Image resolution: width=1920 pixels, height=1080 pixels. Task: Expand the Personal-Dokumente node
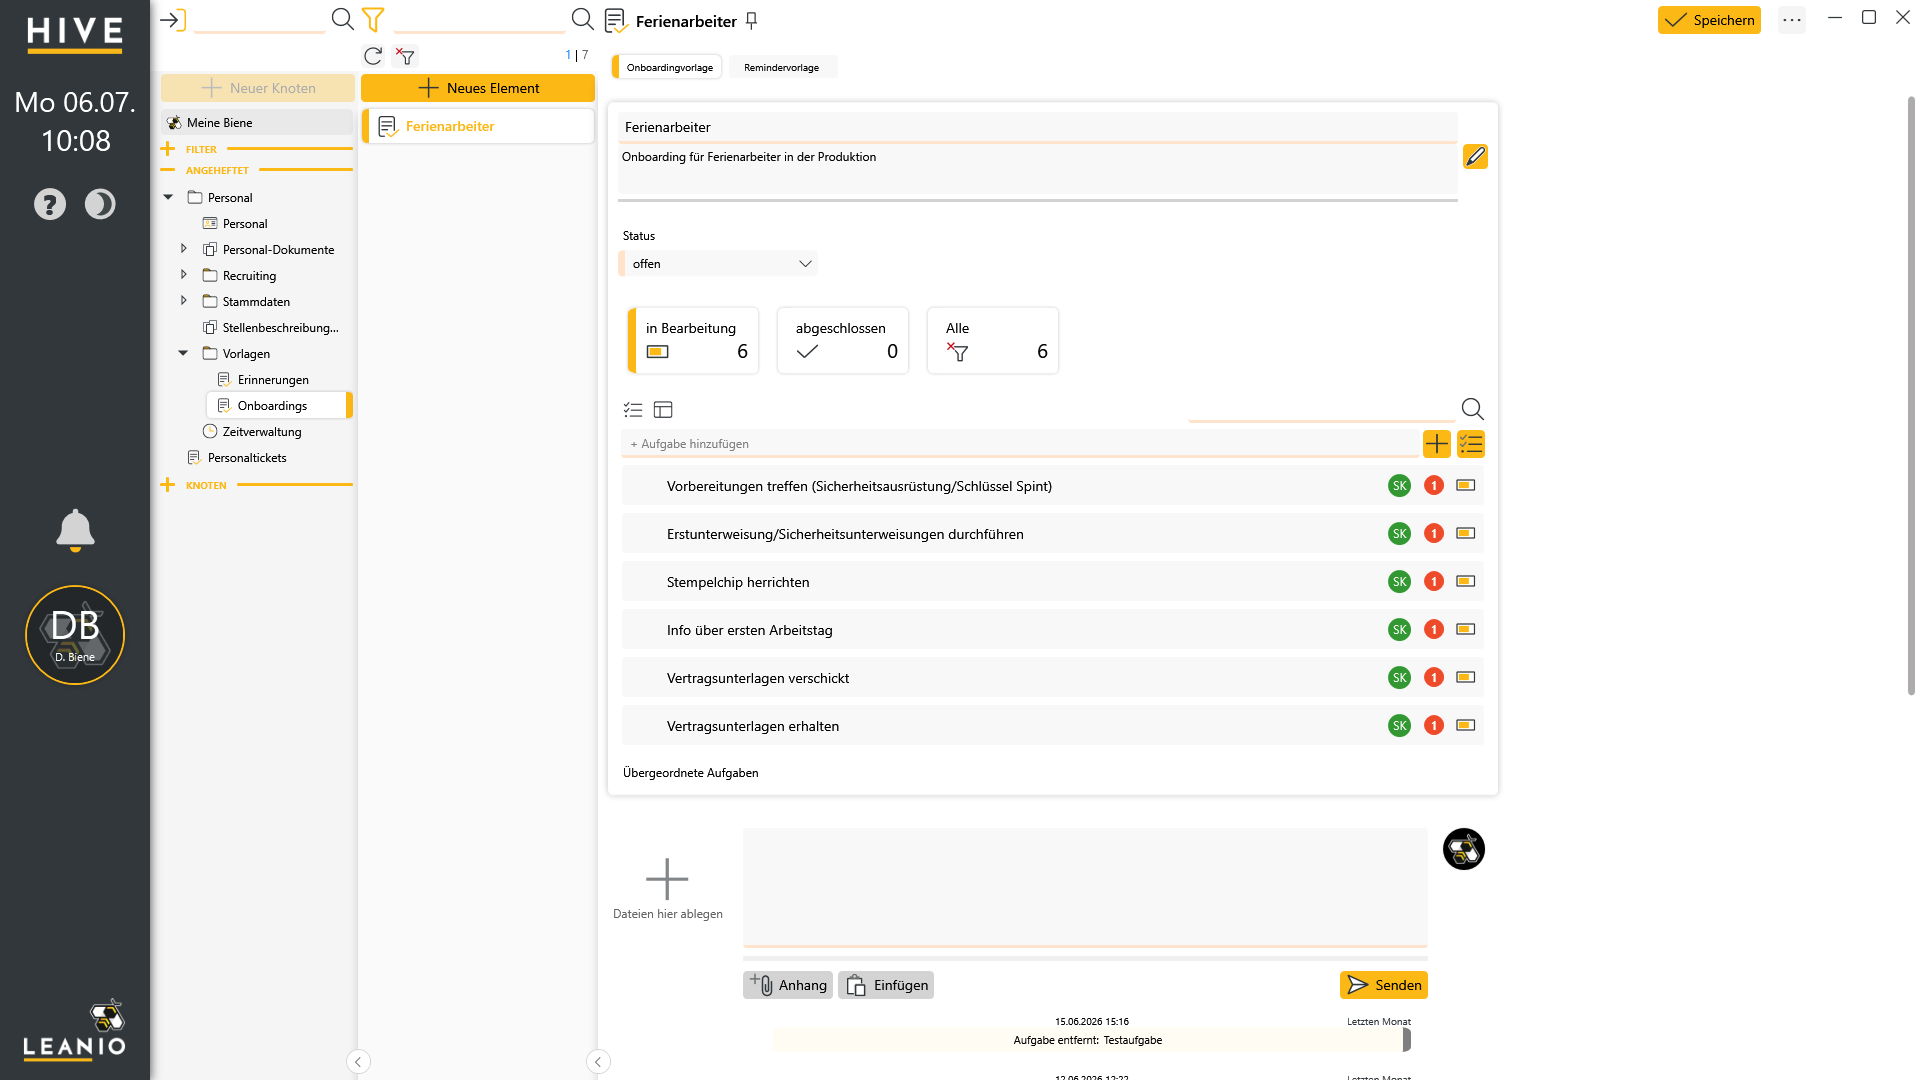point(183,249)
